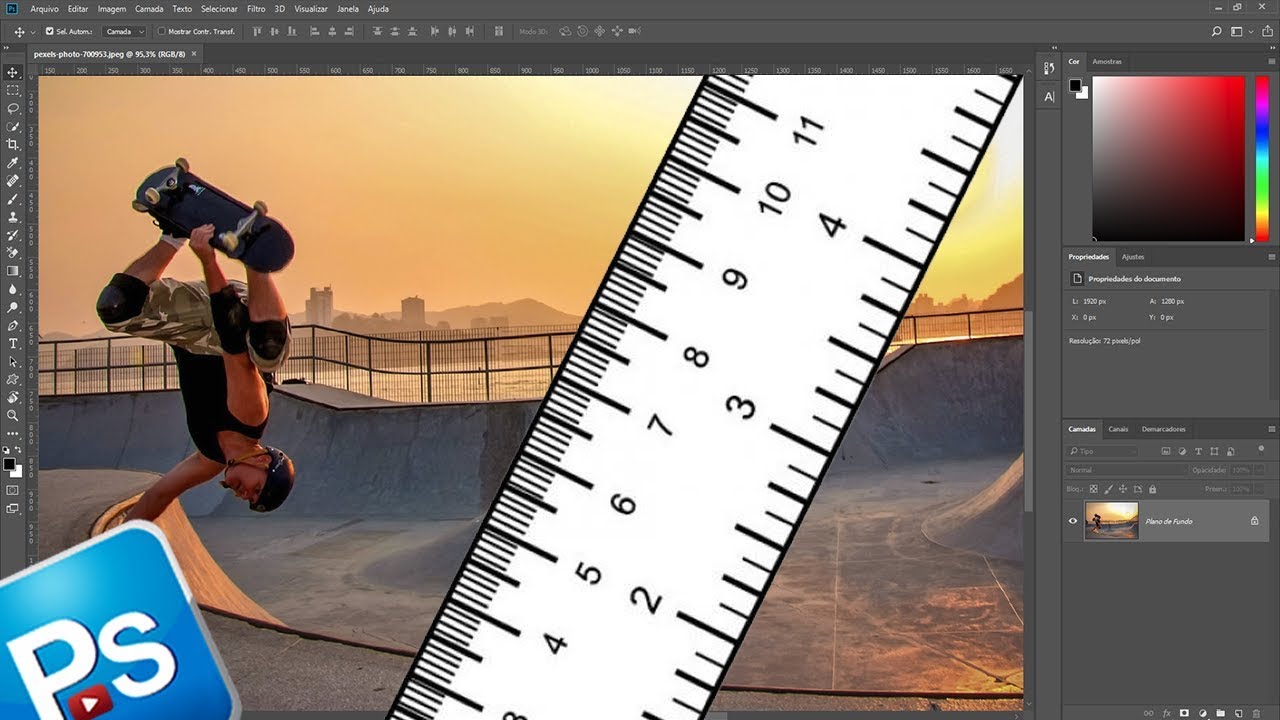The height and width of the screenshot is (720, 1280).
Task: Select the Crop tool
Action: click(13, 144)
